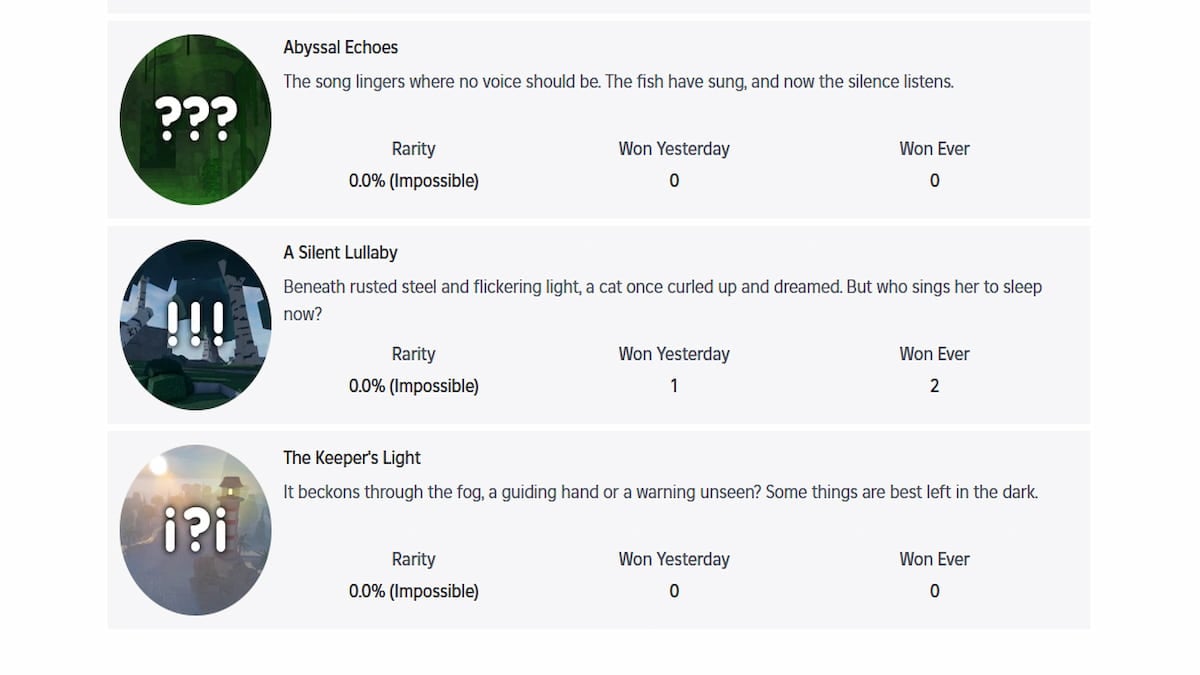This screenshot has width=1200, height=675.
Task: Select Abyssal Echoes rarity value 0.0% (Impossible)
Action: pos(413,181)
